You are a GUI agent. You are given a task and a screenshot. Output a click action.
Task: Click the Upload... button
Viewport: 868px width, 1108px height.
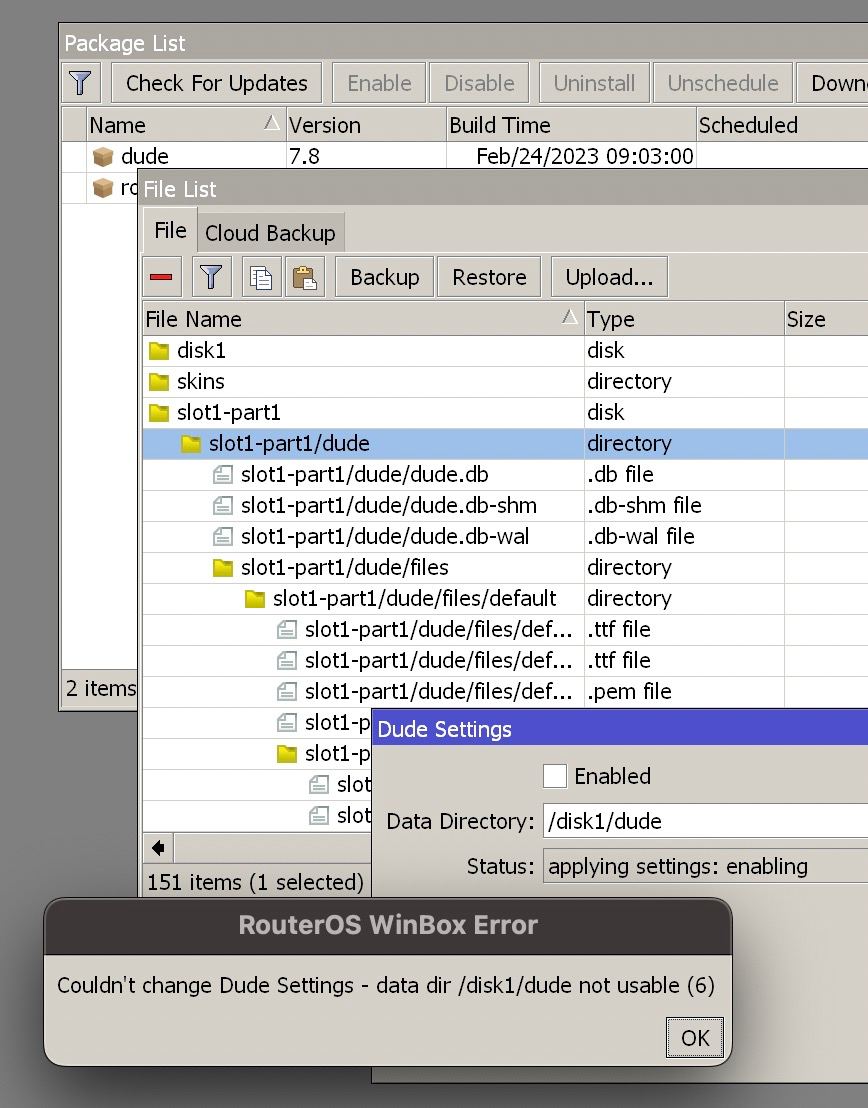tap(609, 277)
